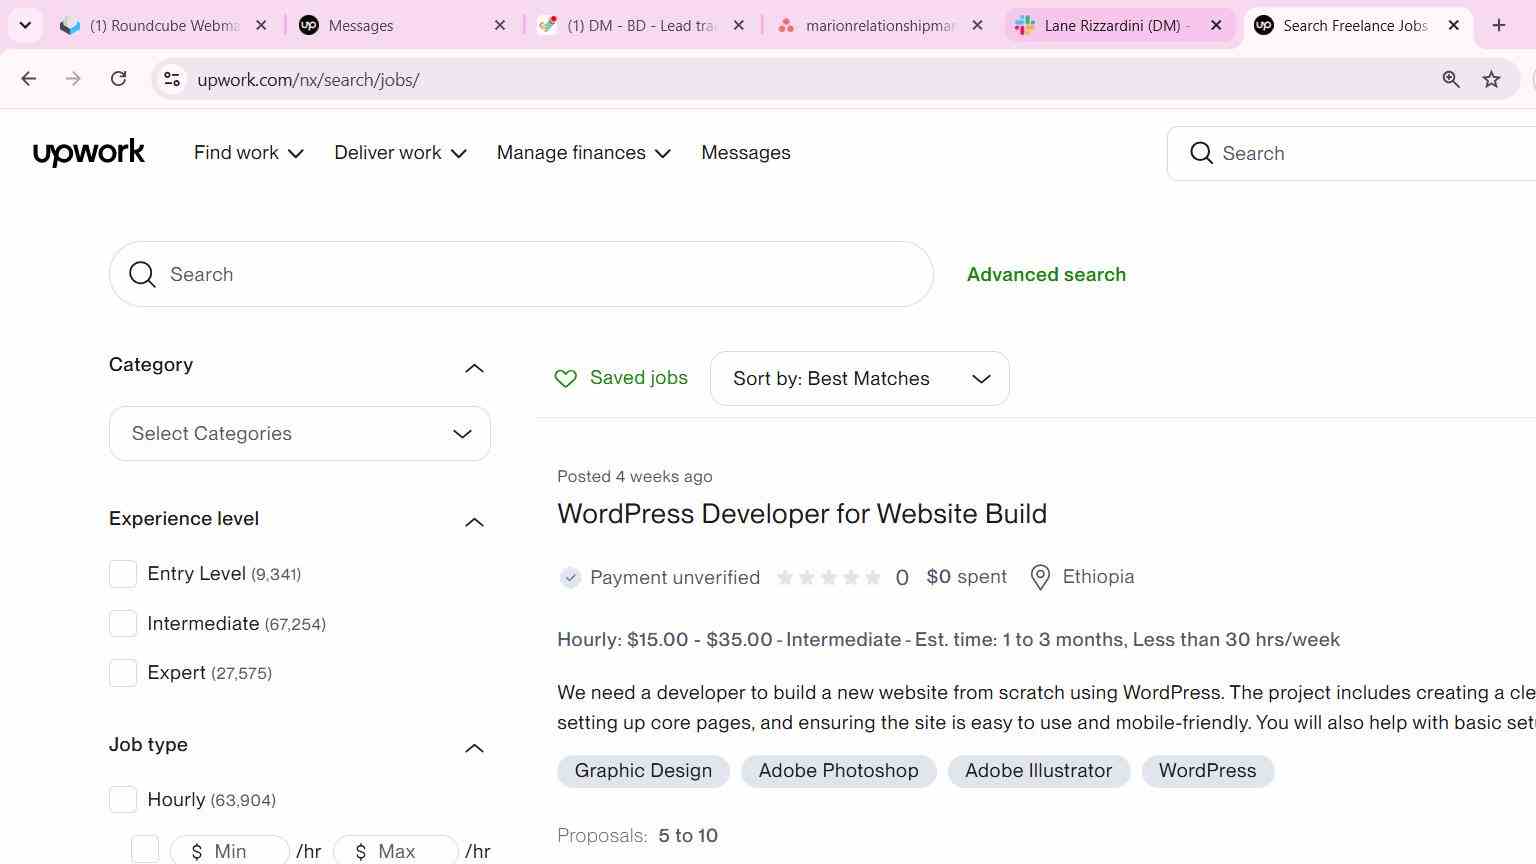Click the Advanced search link
The height and width of the screenshot is (864, 1536).
[1046, 274]
